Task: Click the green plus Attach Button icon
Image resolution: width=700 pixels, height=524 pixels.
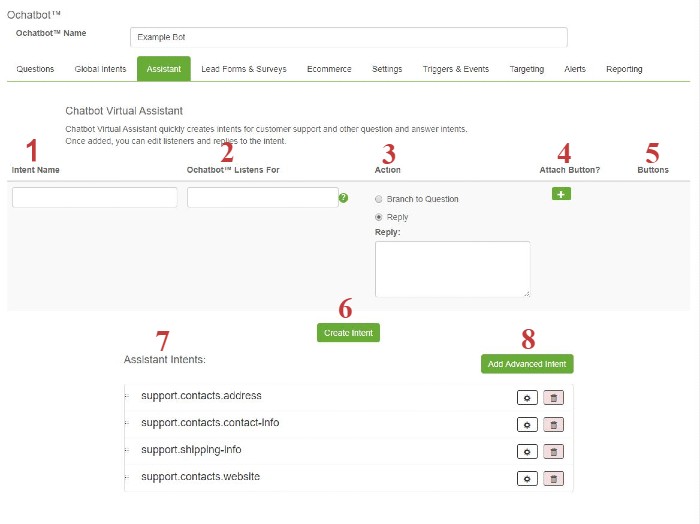Action: pos(561,194)
